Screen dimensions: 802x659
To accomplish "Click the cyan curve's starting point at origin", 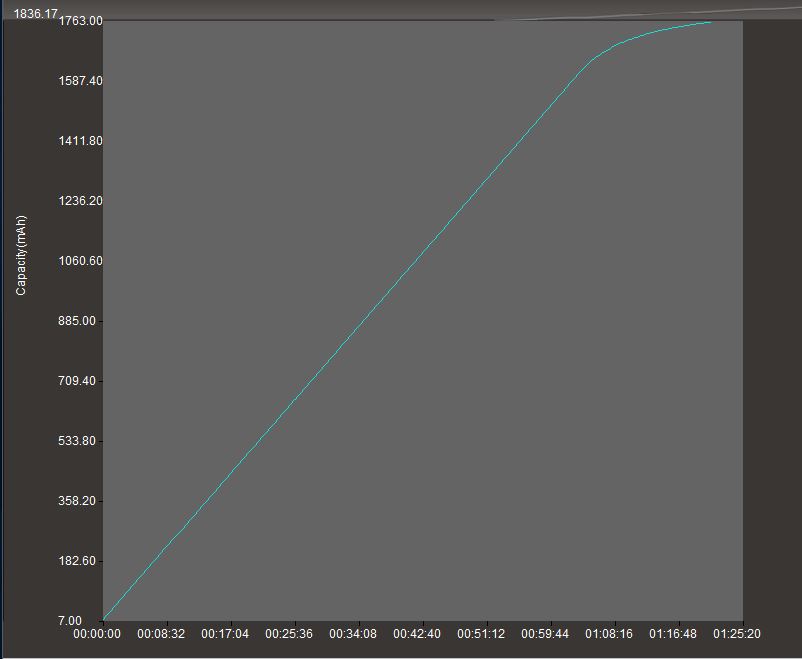I will [104, 619].
